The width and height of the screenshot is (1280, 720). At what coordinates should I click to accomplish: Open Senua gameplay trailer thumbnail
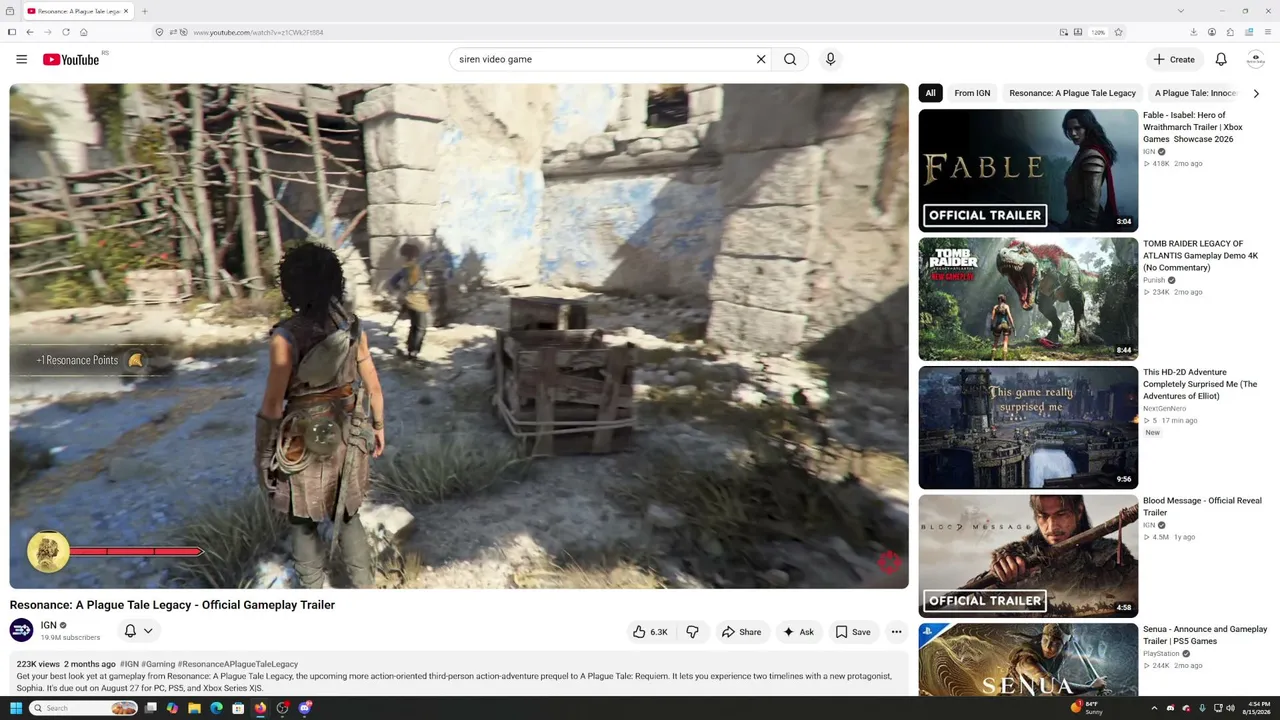point(1028,660)
